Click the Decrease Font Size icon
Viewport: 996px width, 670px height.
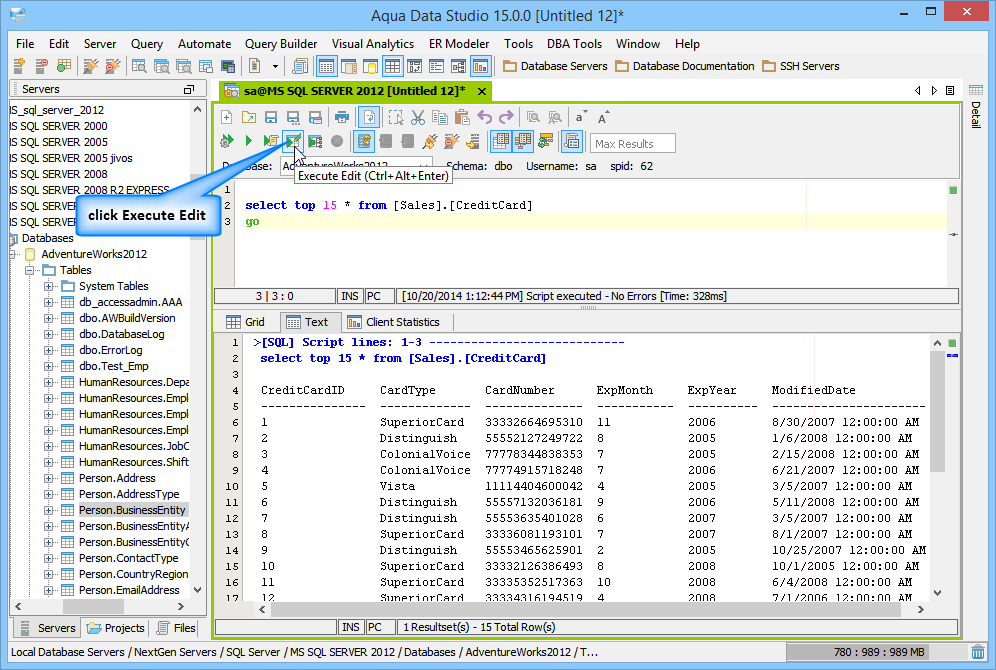[x=580, y=117]
